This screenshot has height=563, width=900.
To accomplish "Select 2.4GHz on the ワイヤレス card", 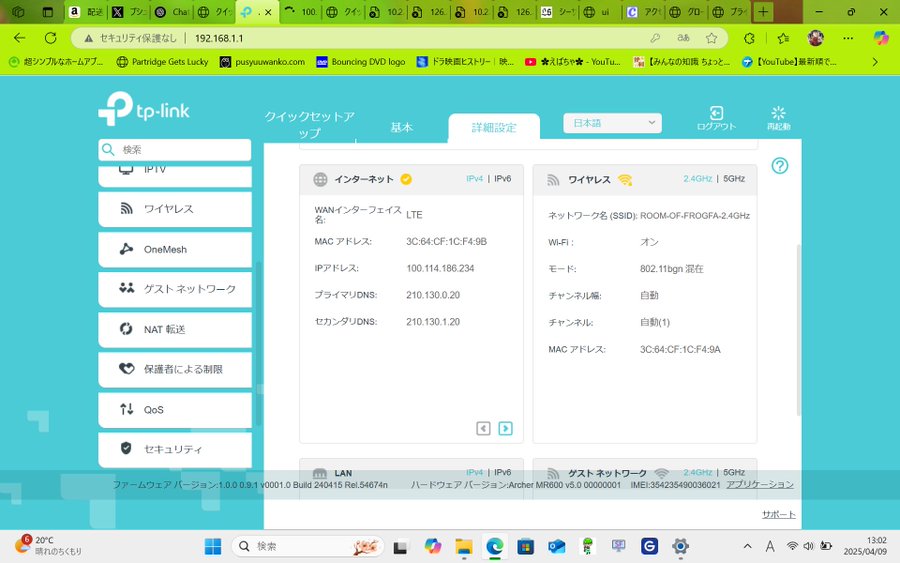I will [x=697, y=179].
